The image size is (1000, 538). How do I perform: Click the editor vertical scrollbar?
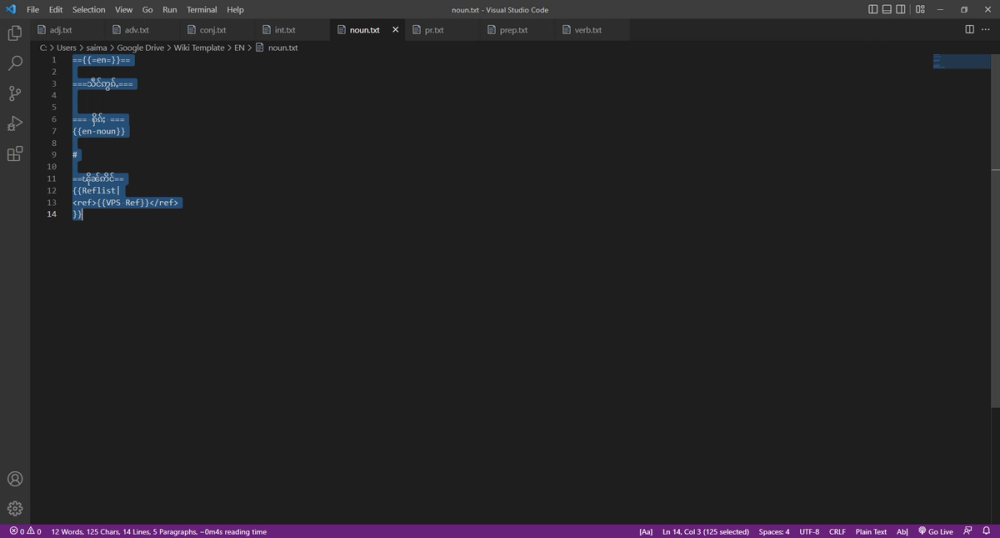[x=996, y=231]
